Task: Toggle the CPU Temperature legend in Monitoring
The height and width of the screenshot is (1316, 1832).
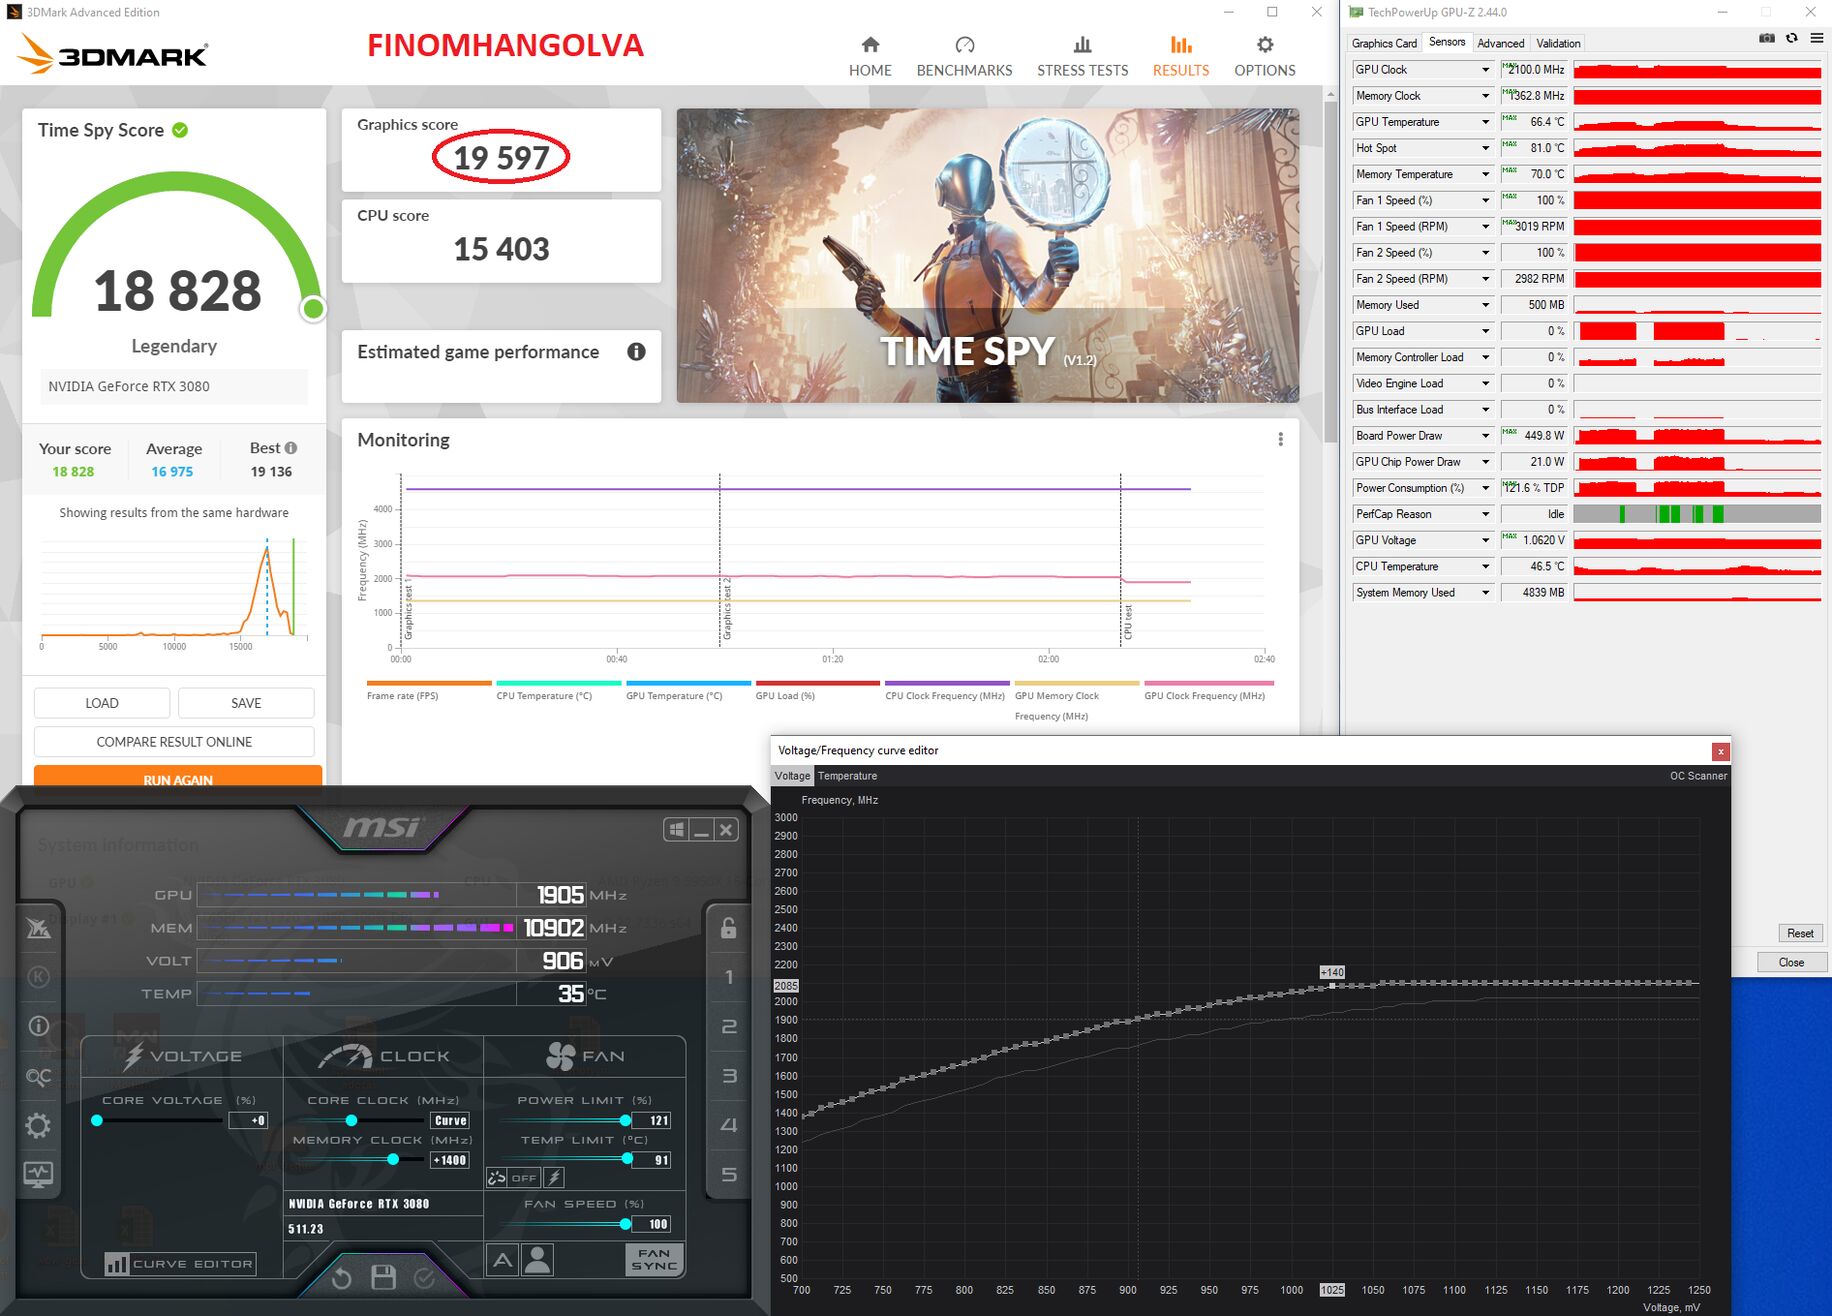Action: [x=558, y=691]
